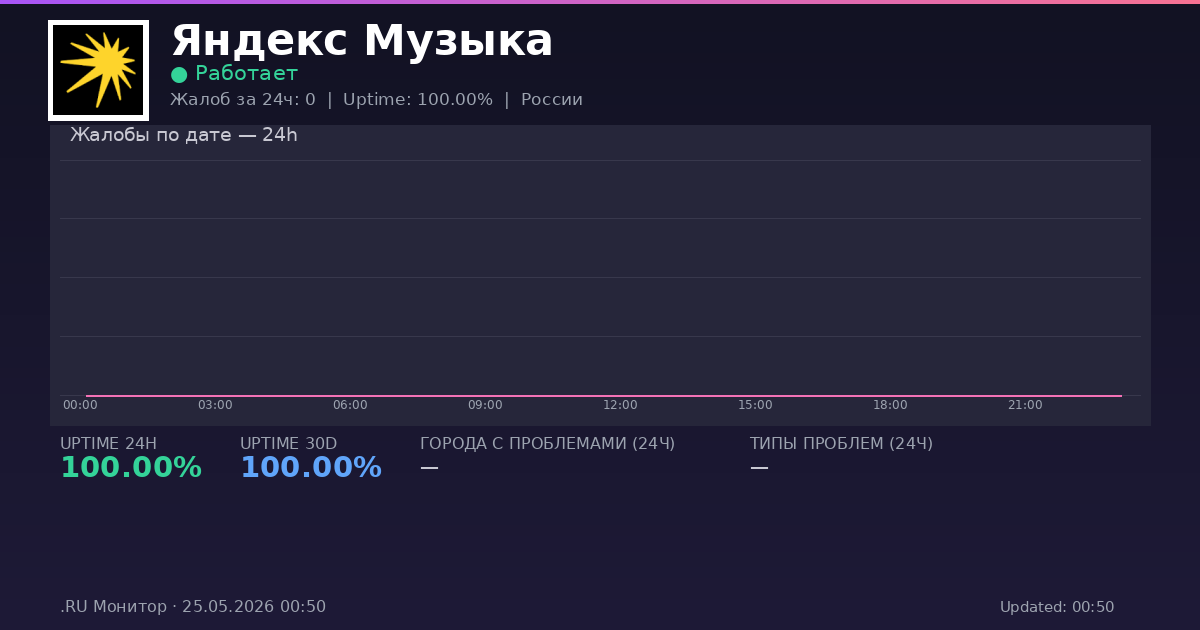The image size is (1200, 630).
Task: Click the 06:00 time axis label
Action: pos(350,405)
